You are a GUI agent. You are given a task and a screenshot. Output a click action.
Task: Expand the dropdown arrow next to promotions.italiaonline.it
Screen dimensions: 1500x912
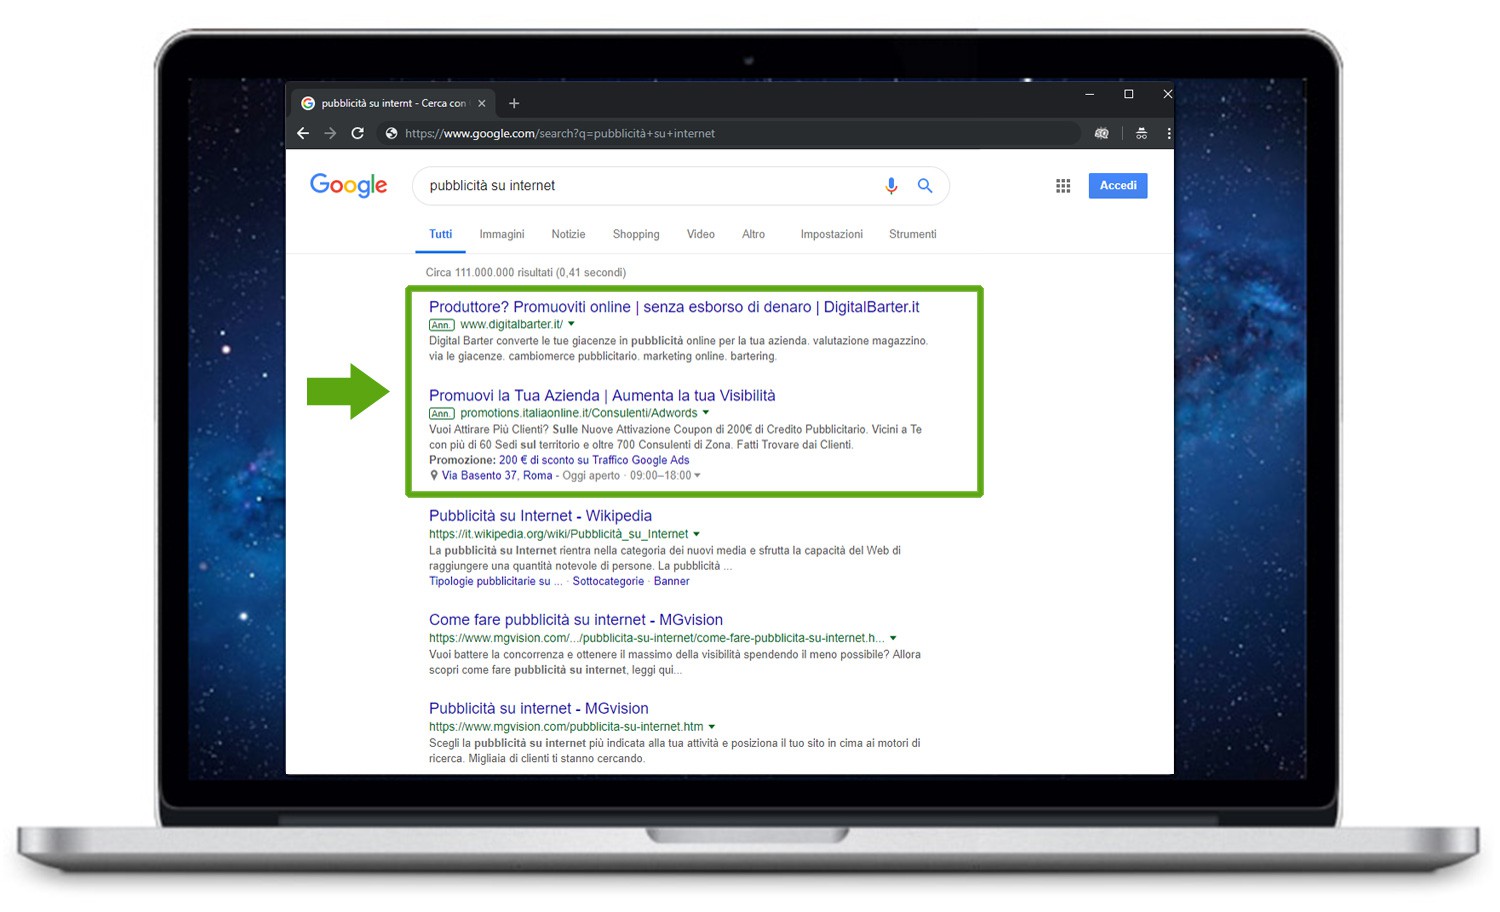pos(706,413)
